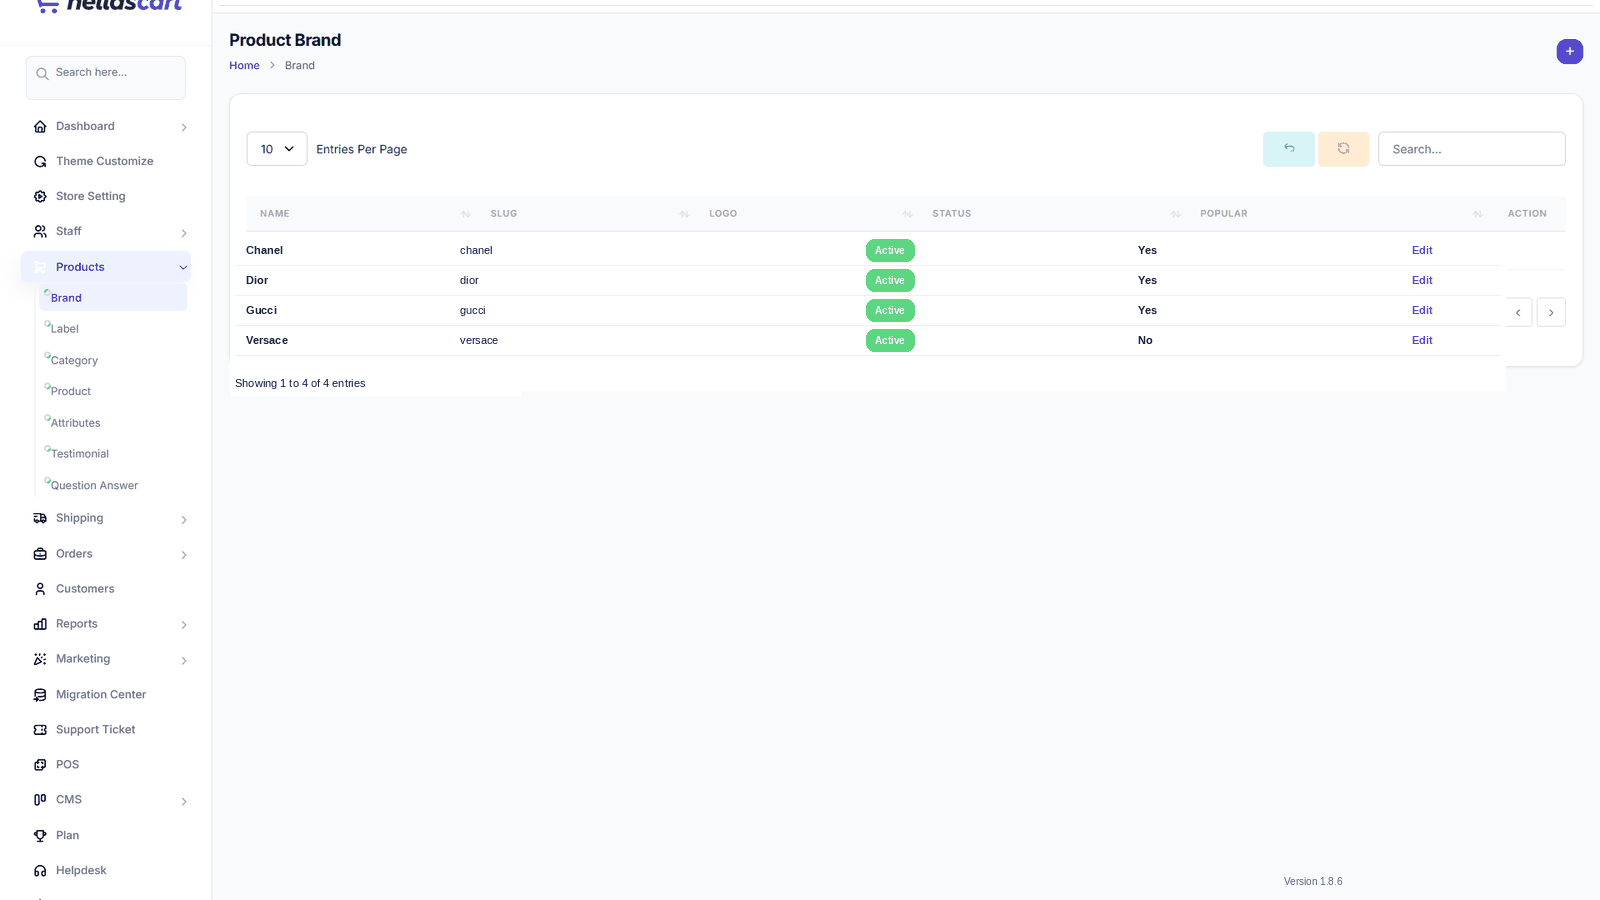
Task: Click the POS icon
Action: click(x=40, y=765)
